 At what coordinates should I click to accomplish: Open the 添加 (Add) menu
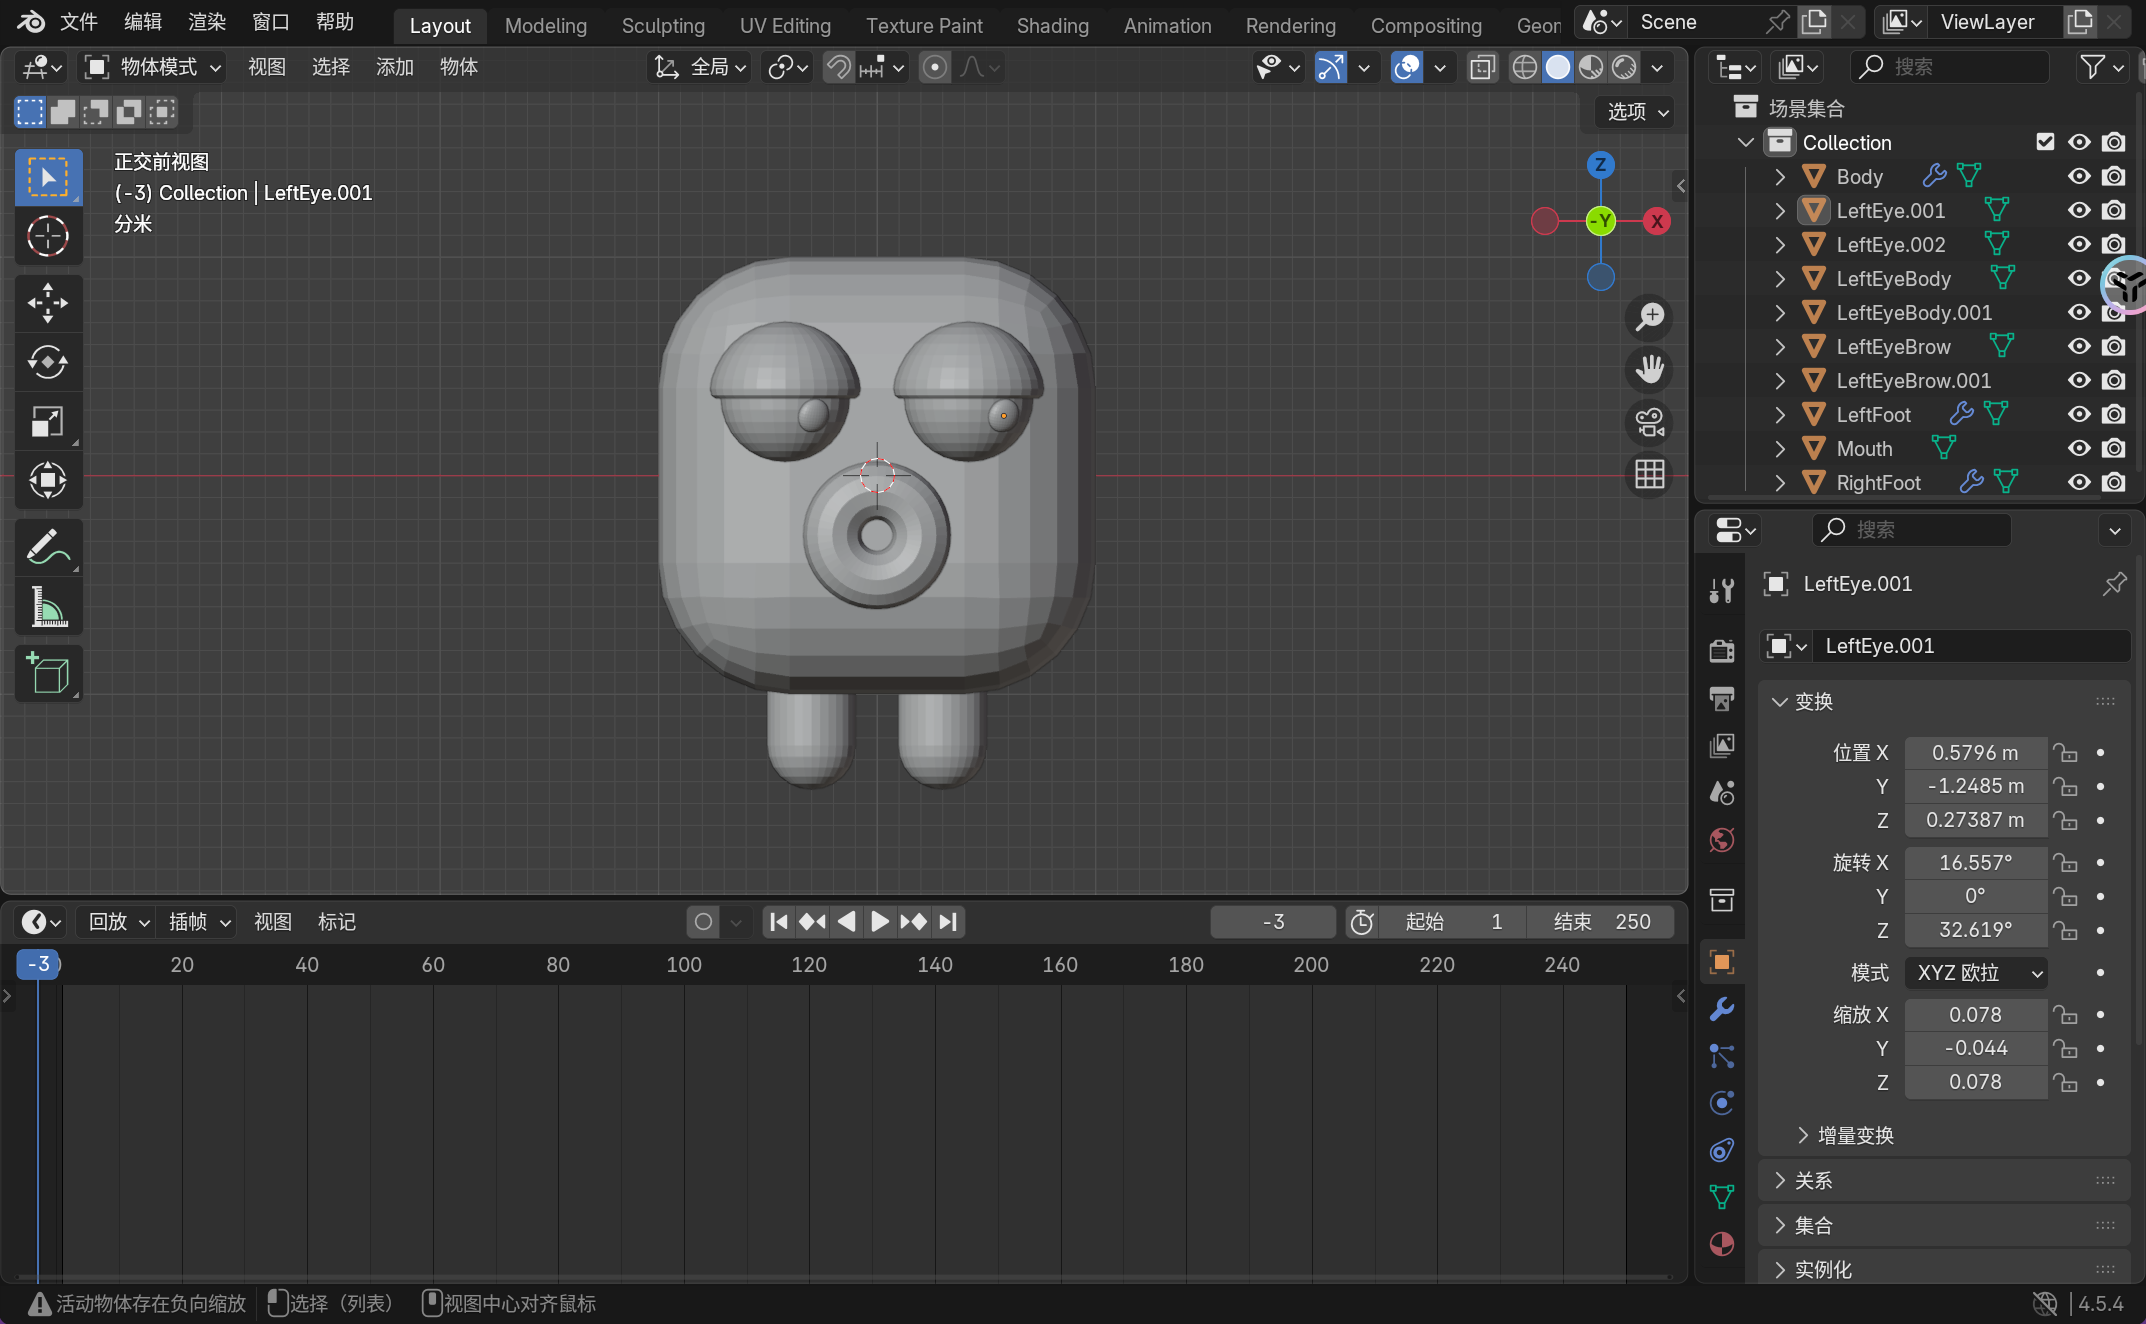pos(394,67)
